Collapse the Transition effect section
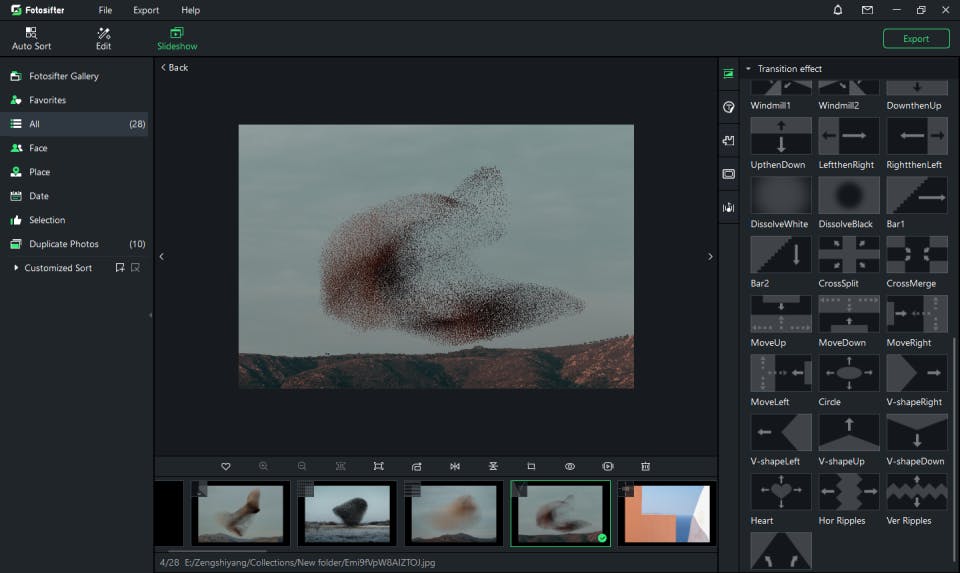The width and height of the screenshot is (960, 573). click(x=748, y=69)
